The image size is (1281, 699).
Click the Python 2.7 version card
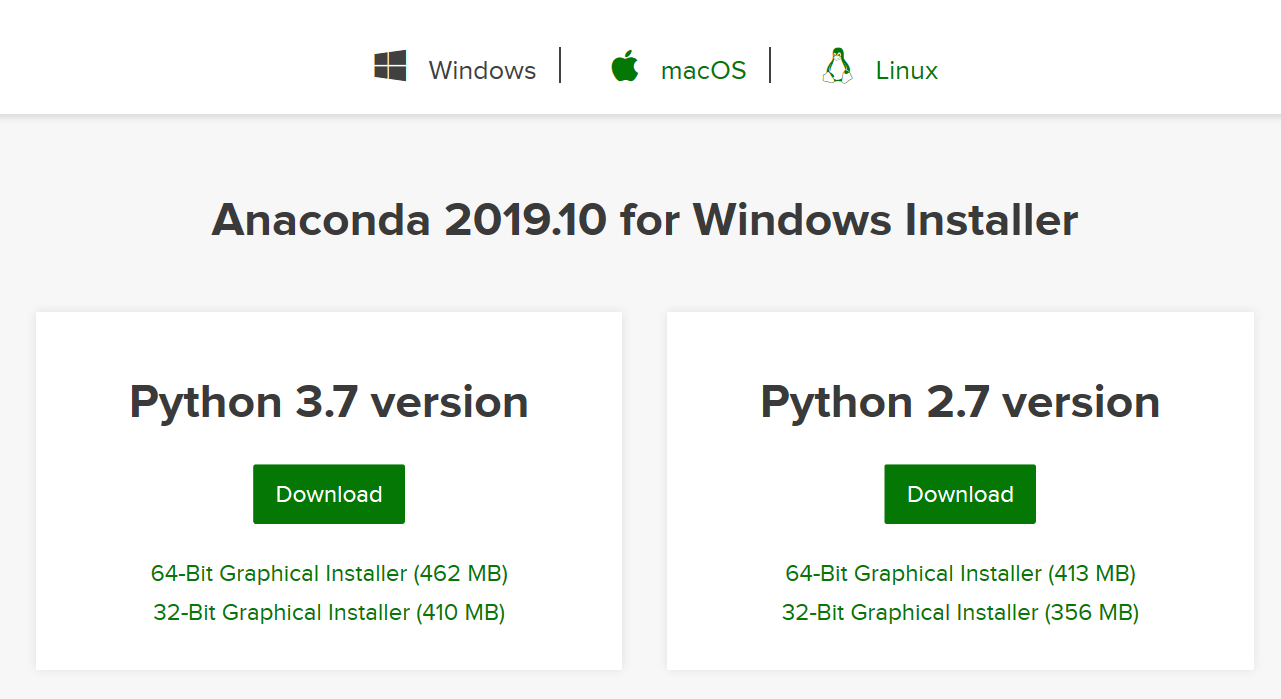(x=959, y=401)
